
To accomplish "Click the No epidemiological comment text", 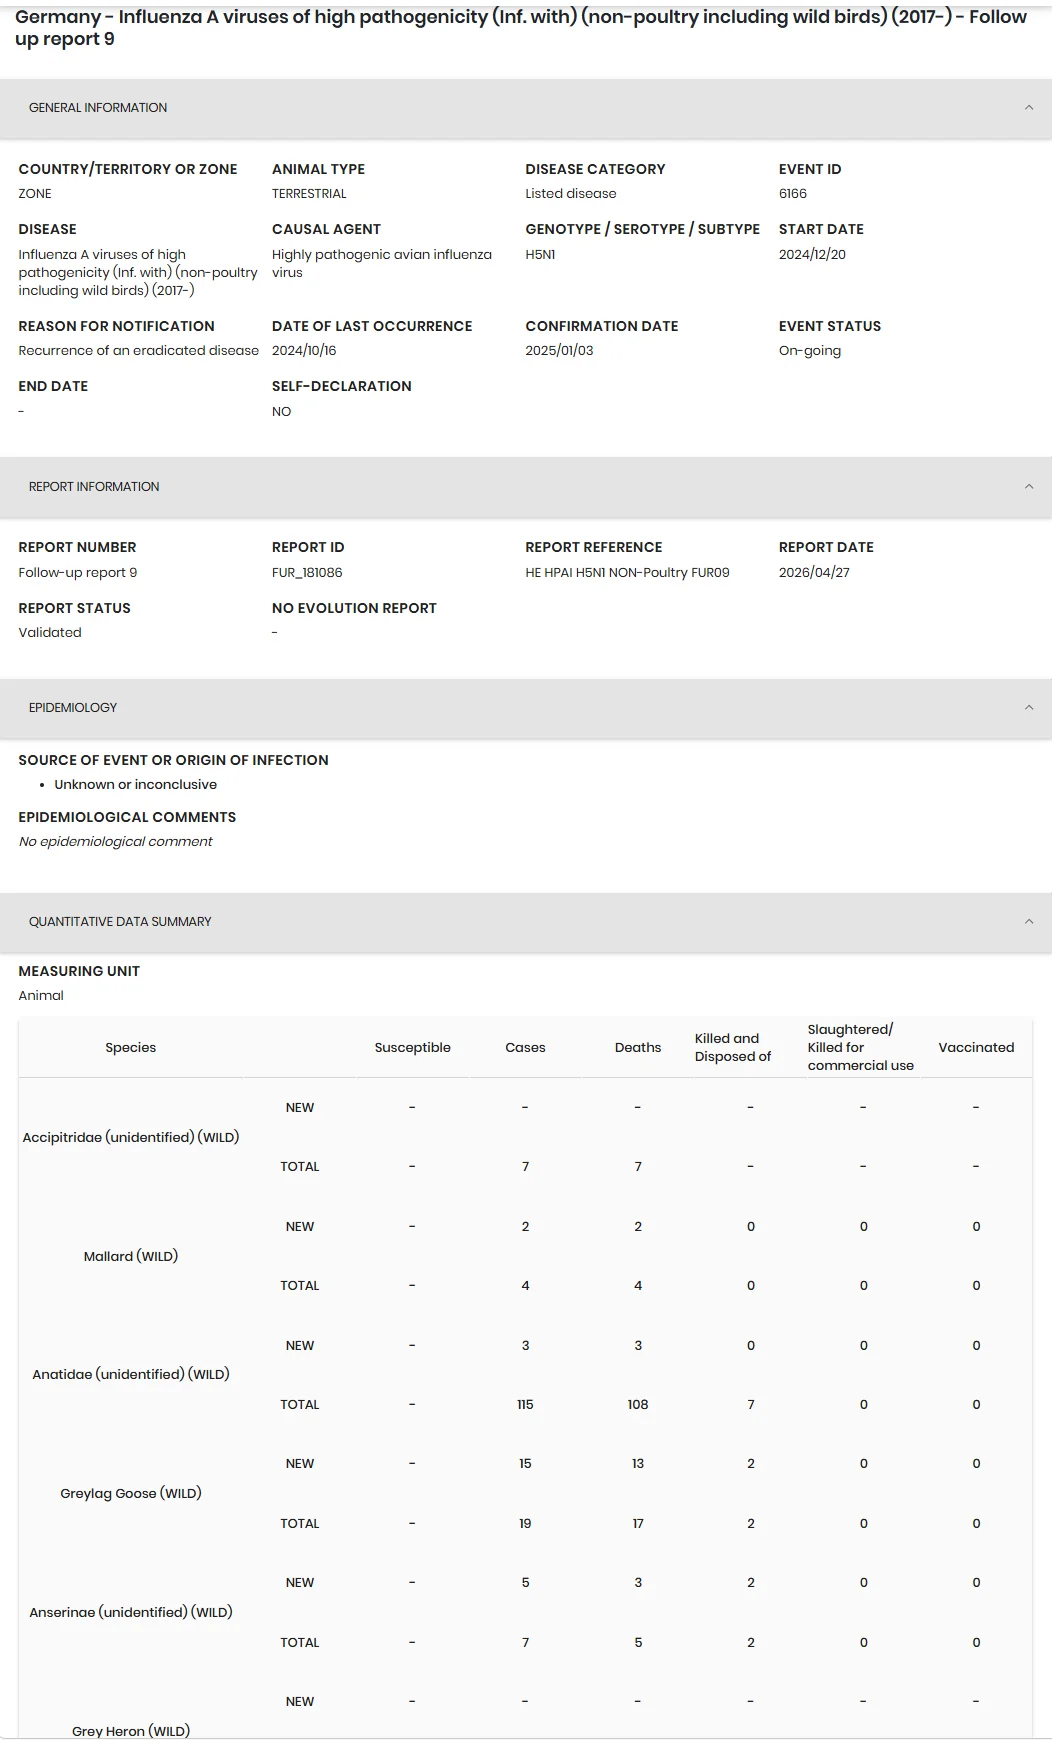I will coord(115,842).
